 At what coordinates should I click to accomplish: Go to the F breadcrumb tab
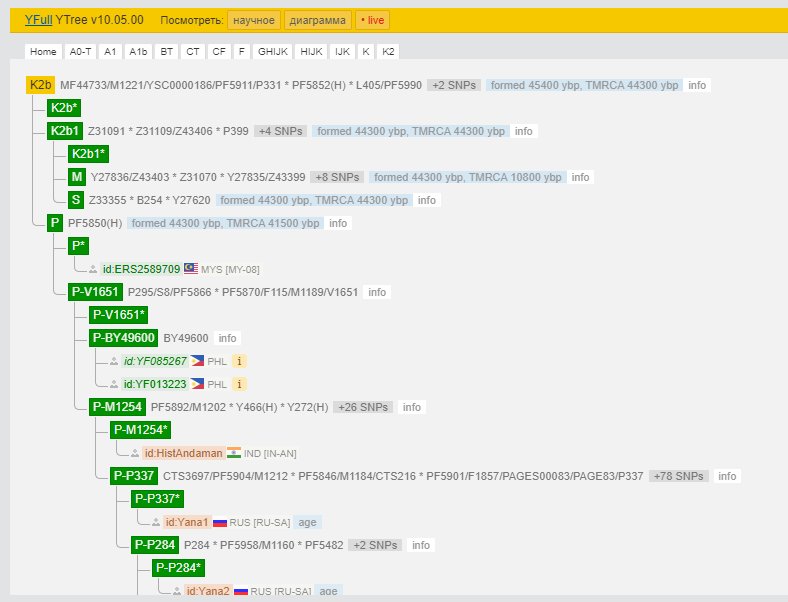tap(242, 51)
